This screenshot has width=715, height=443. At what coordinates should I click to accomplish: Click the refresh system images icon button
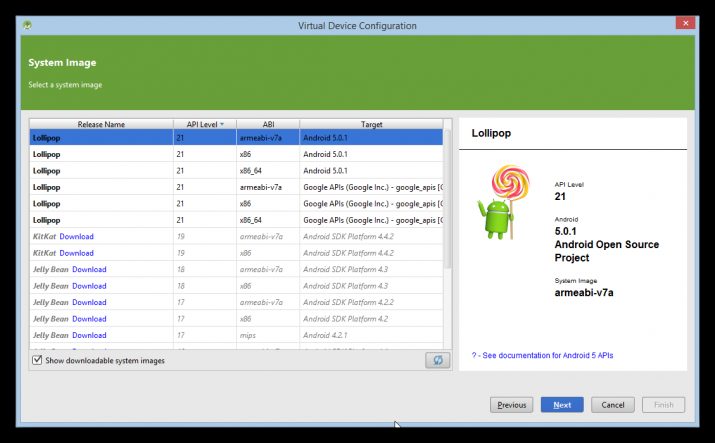tap(437, 360)
